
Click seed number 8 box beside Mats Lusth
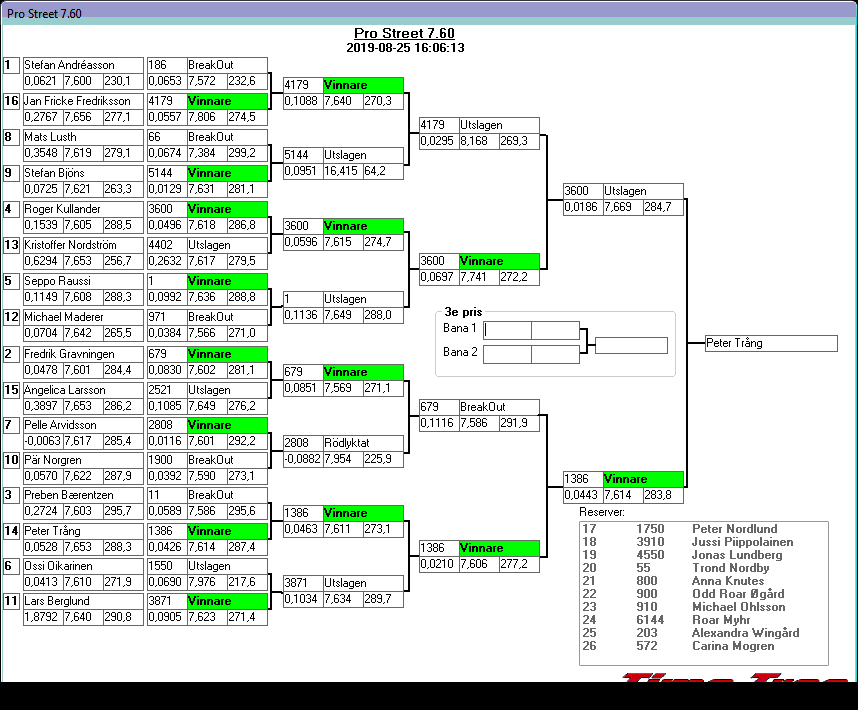(11, 137)
